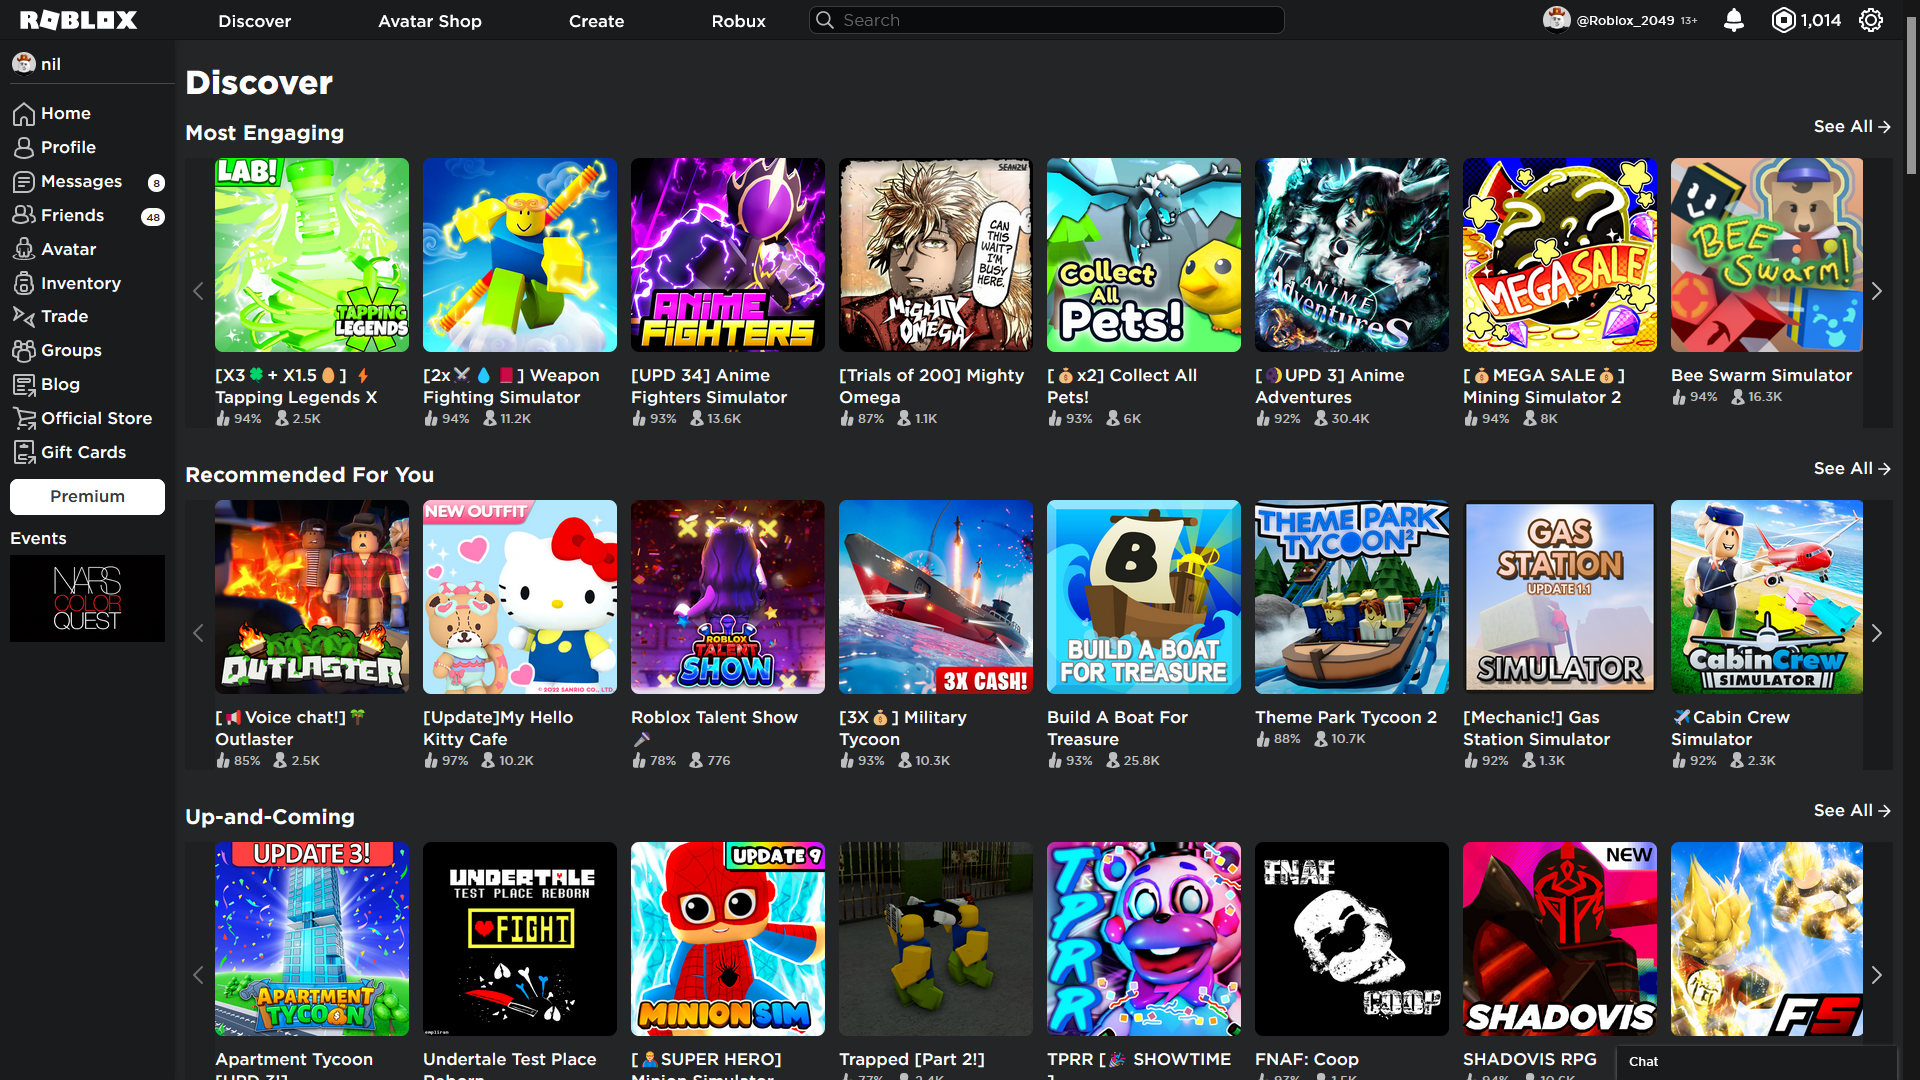Click the Messages sidebar icon

click(24, 182)
